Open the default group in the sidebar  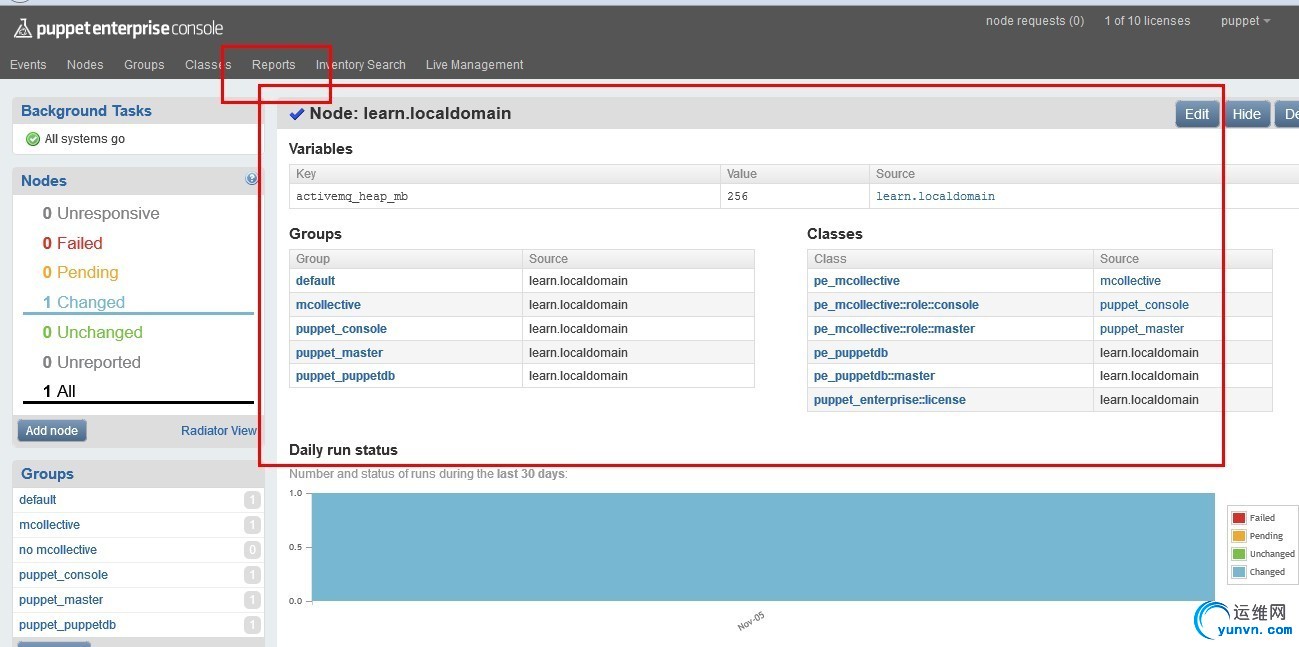[38, 500]
